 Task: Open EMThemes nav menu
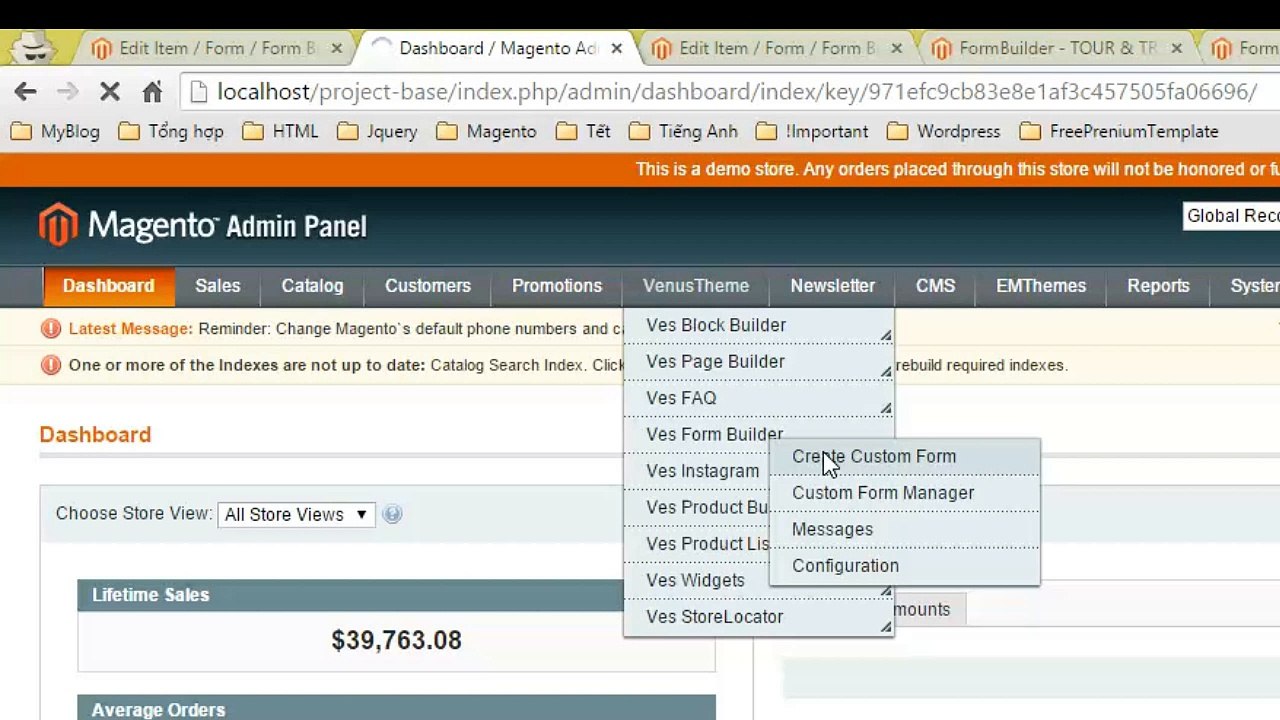1041,286
